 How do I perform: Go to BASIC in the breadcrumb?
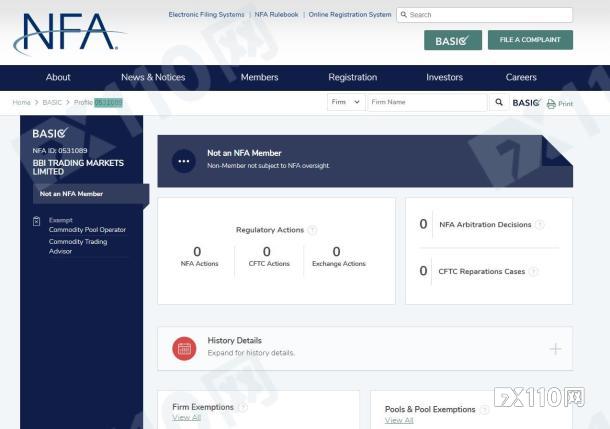point(52,102)
